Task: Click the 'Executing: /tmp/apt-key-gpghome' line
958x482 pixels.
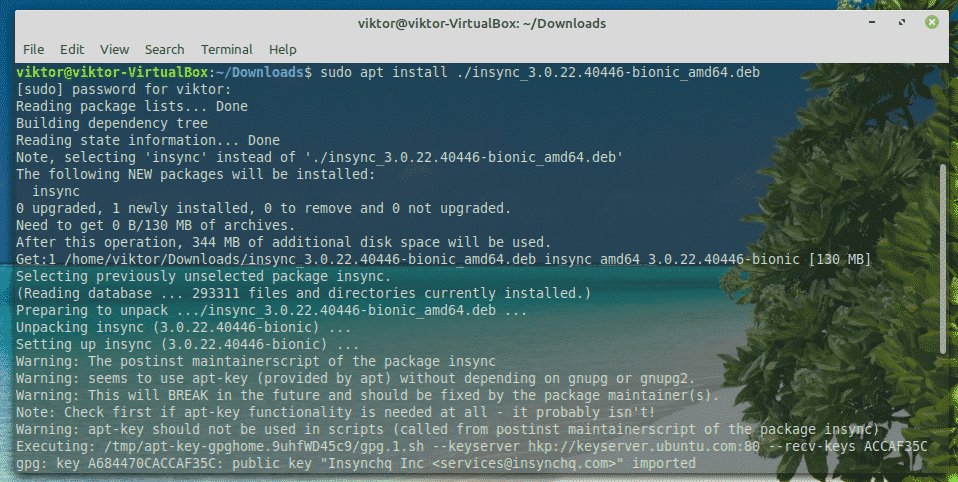Action: click(472, 446)
